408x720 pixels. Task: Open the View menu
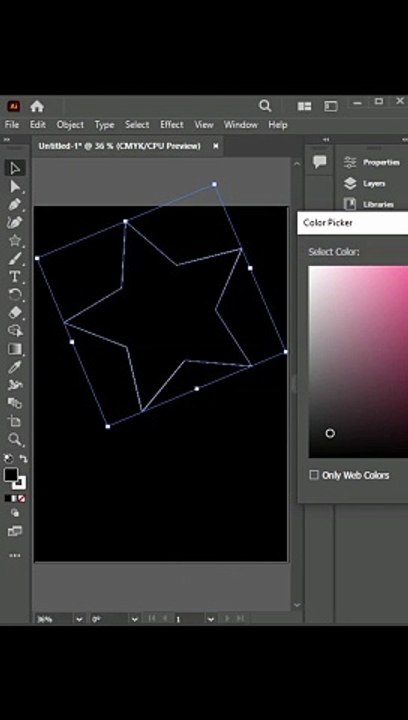pos(204,125)
